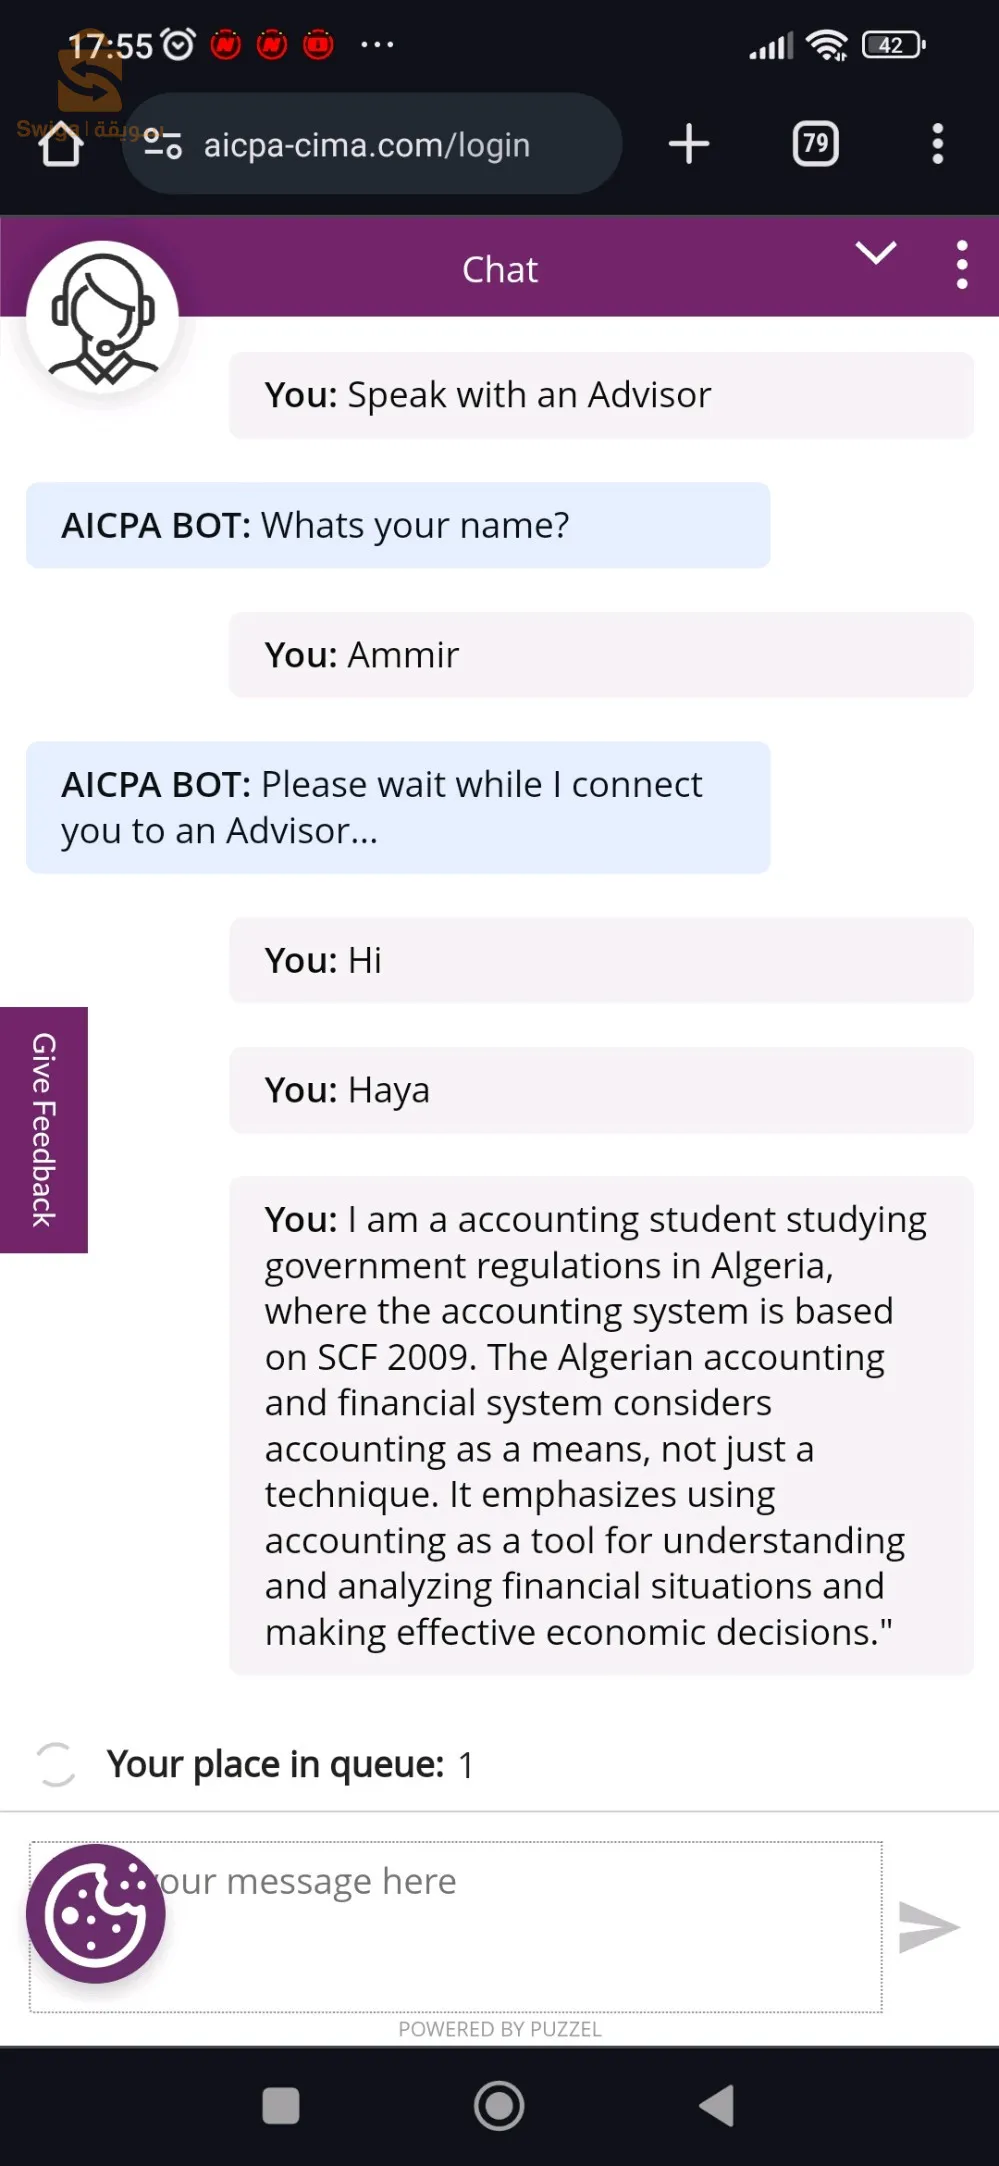Viewport: 999px width, 2166px height.
Task: Send the message with arrow icon
Action: tap(929, 1927)
